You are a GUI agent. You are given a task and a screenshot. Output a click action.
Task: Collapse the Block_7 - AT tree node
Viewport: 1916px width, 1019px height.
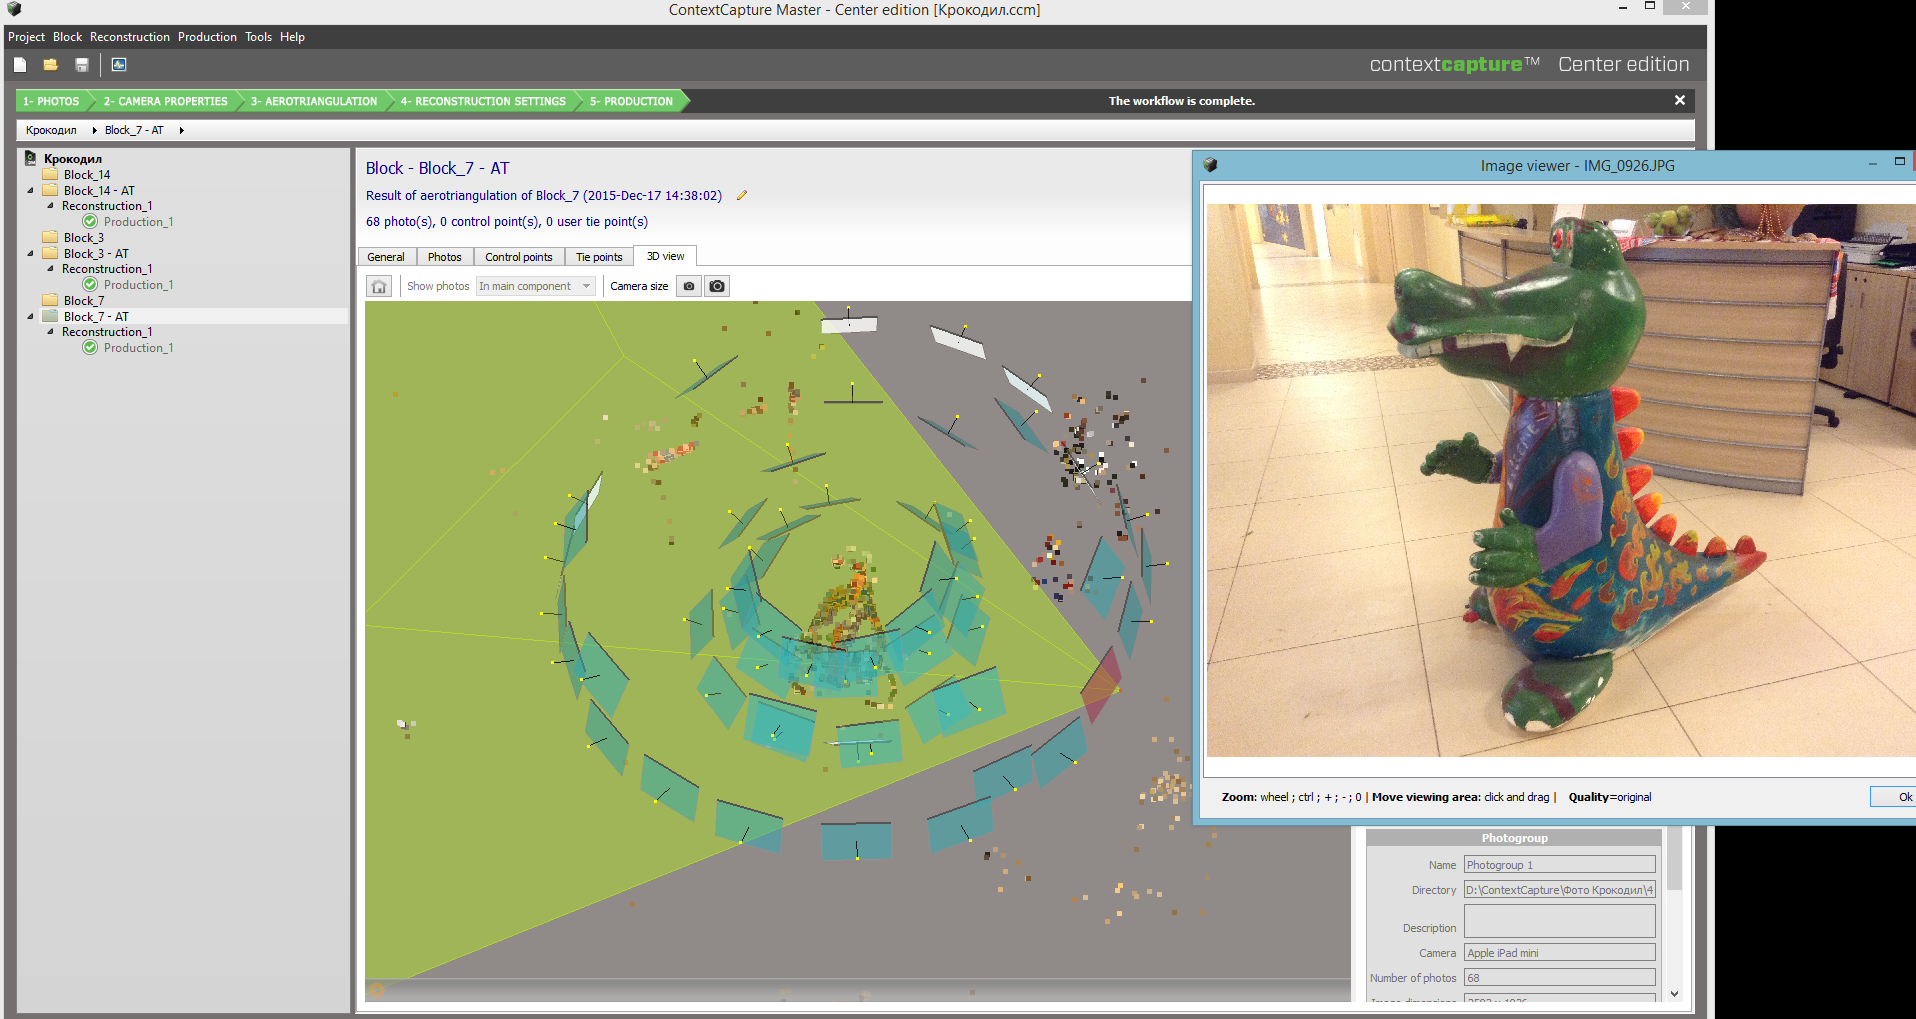[30, 316]
